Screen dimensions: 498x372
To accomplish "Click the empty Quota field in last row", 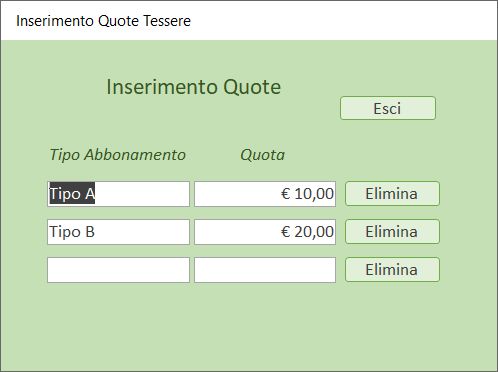I will coord(265,270).
